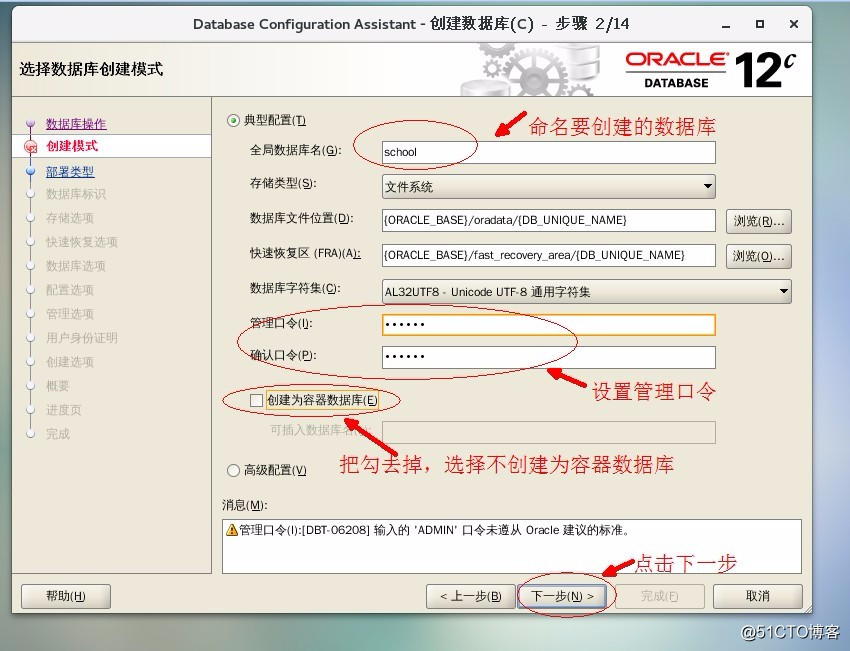Viewport: 850px width, 651px height.
Task: Proceed with 下一步 button
Action: [x=562, y=596]
